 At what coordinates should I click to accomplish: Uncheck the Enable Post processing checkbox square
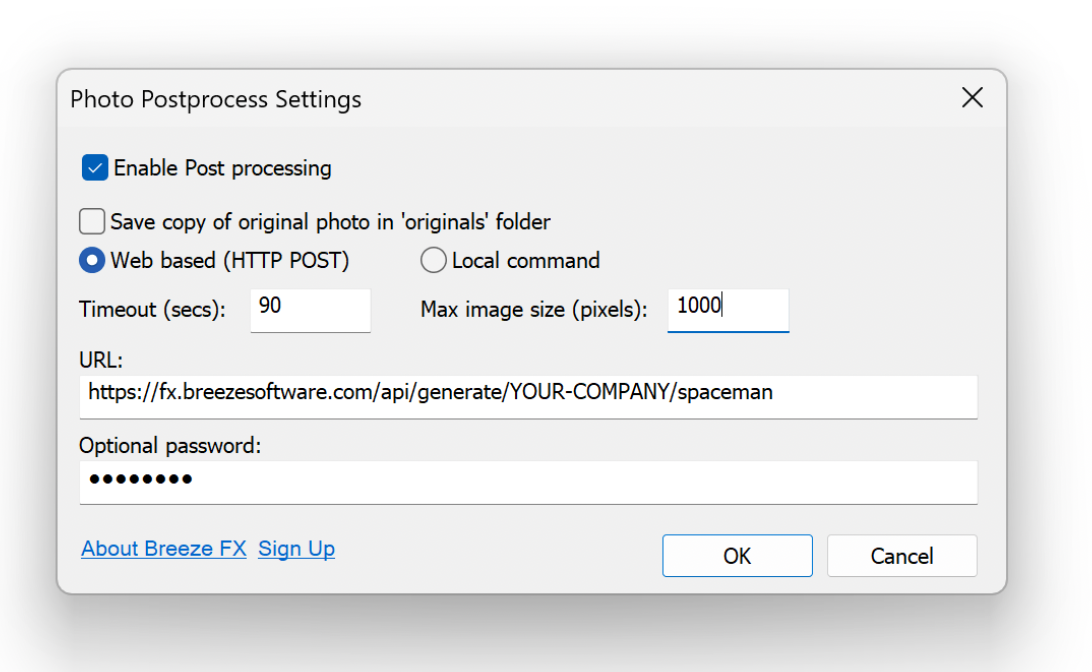pyautogui.click(x=95, y=168)
